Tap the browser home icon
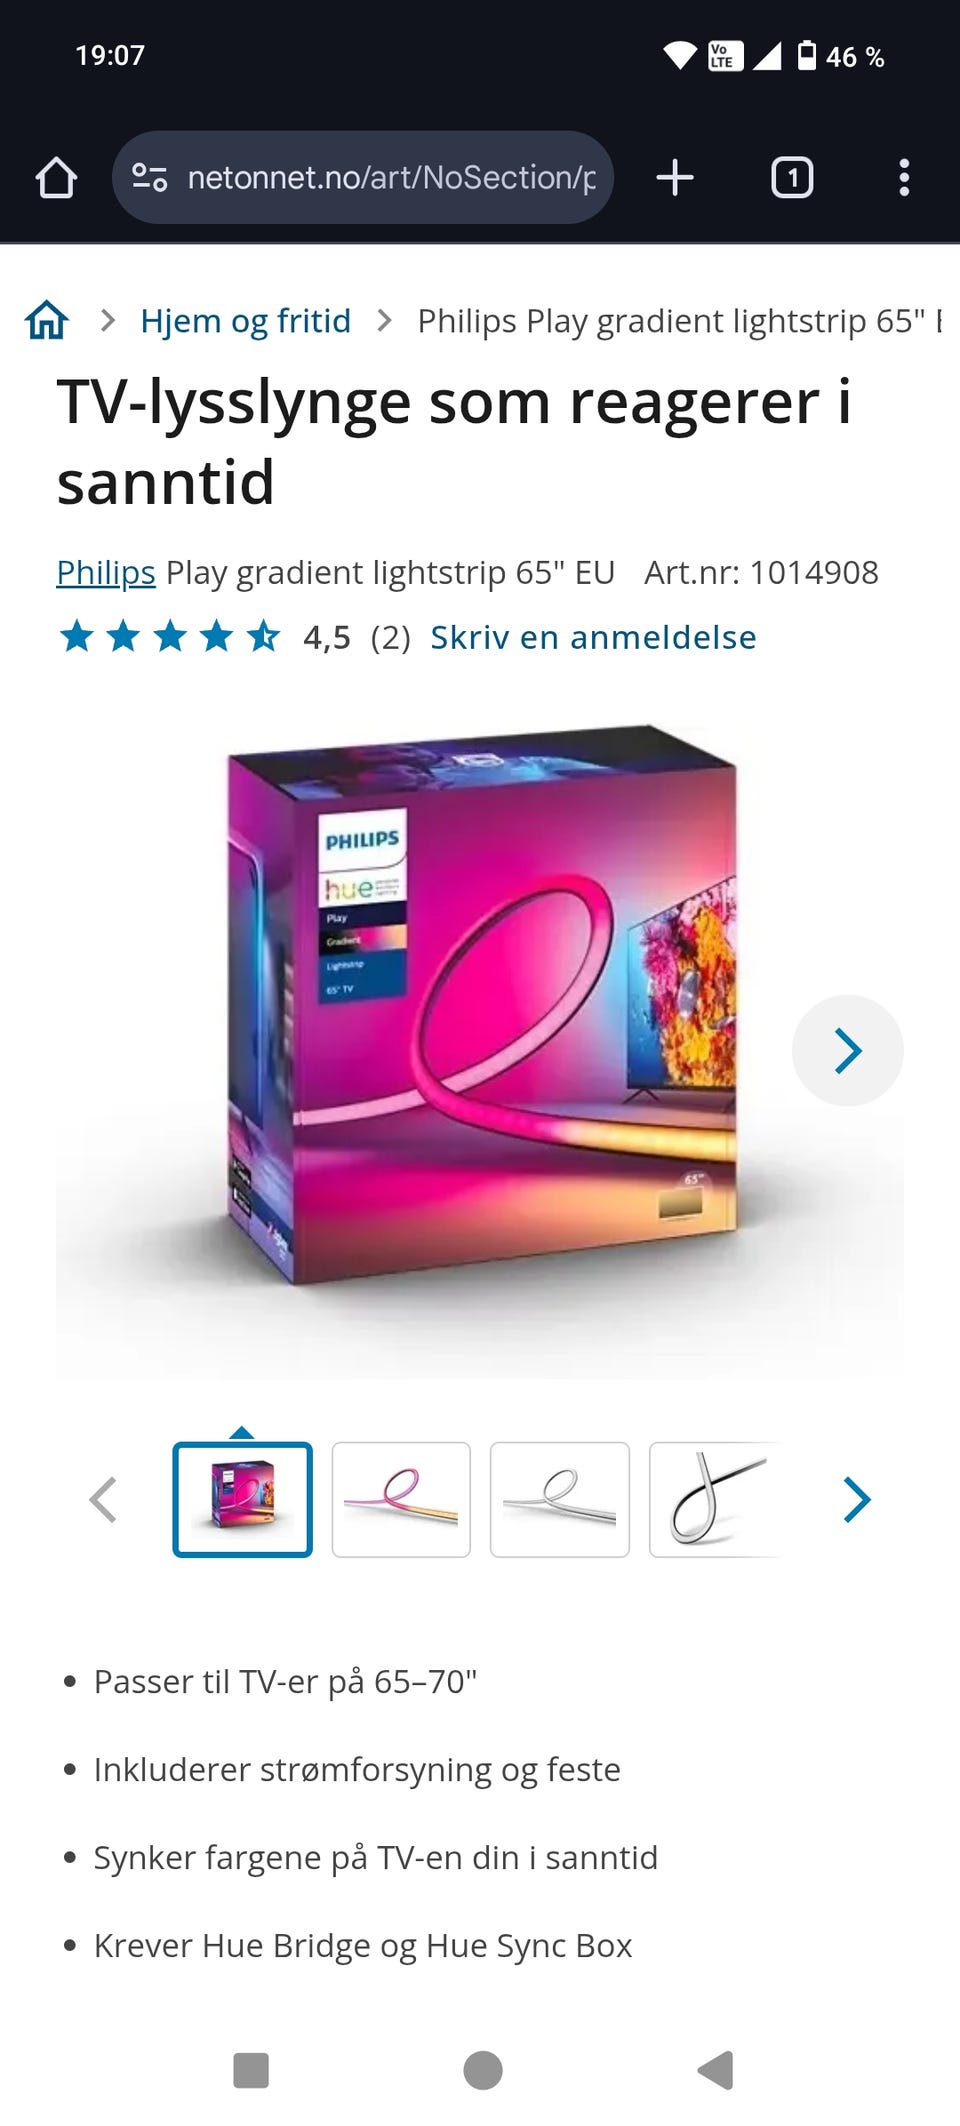960x2126 pixels. pos(56,178)
